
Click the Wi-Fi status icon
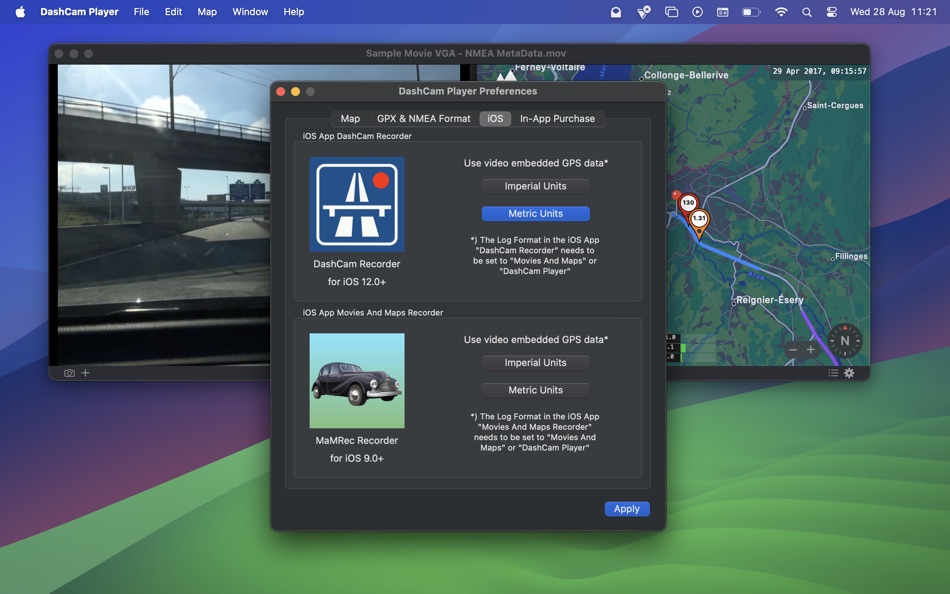click(x=781, y=12)
